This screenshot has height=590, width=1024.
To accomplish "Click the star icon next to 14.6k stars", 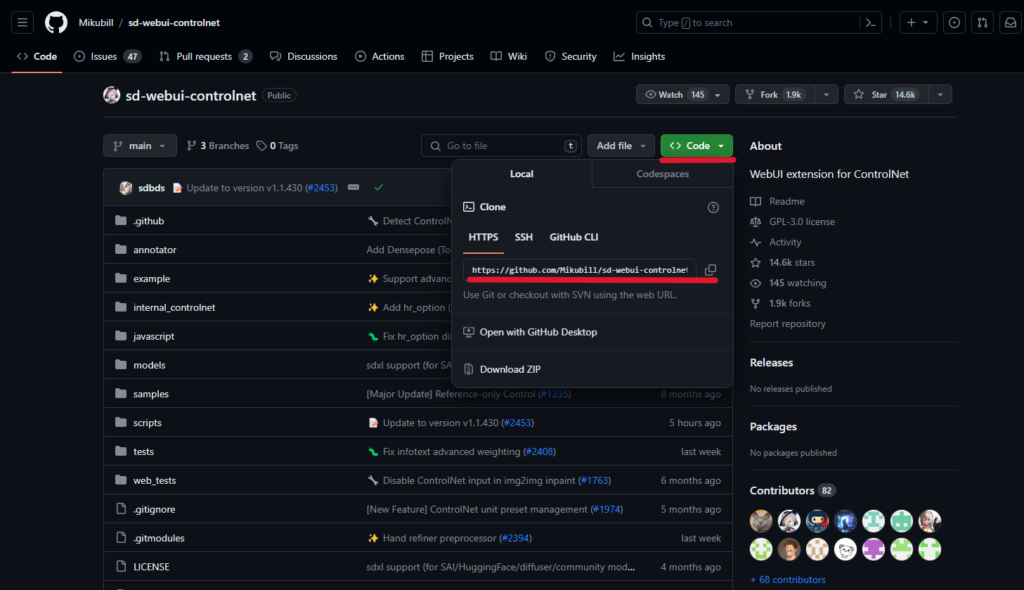I will pos(756,263).
